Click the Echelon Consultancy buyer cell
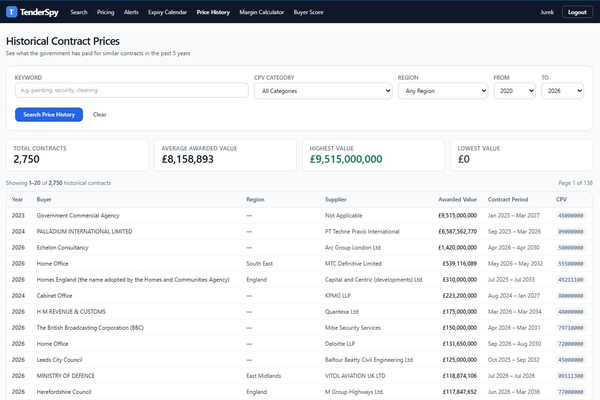This screenshot has height=400, width=600. (x=62, y=248)
